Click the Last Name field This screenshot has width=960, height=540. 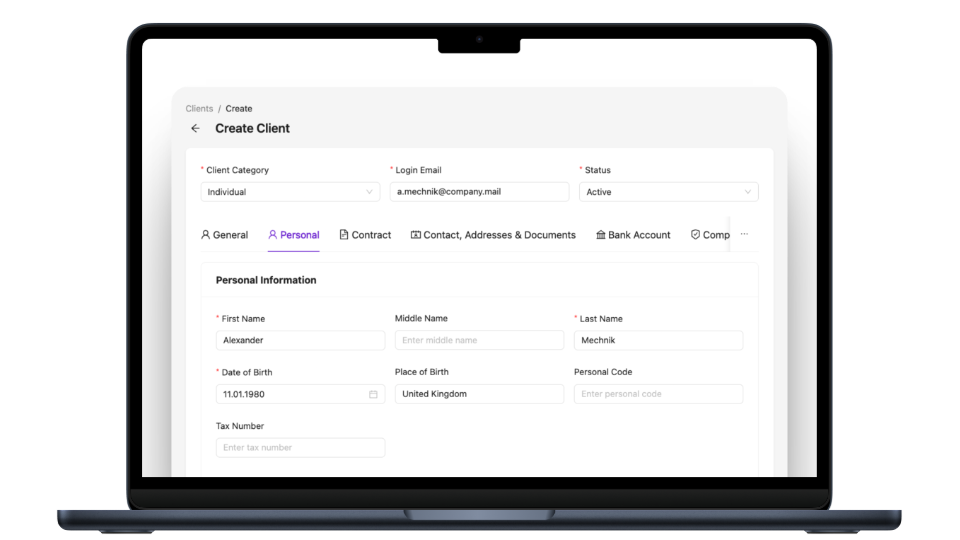[658, 340]
